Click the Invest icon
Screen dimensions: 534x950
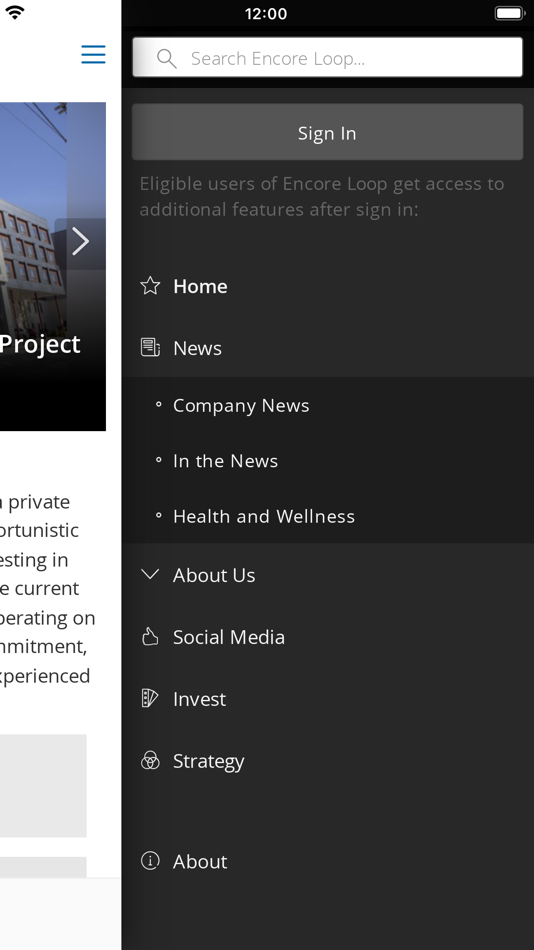click(150, 699)
